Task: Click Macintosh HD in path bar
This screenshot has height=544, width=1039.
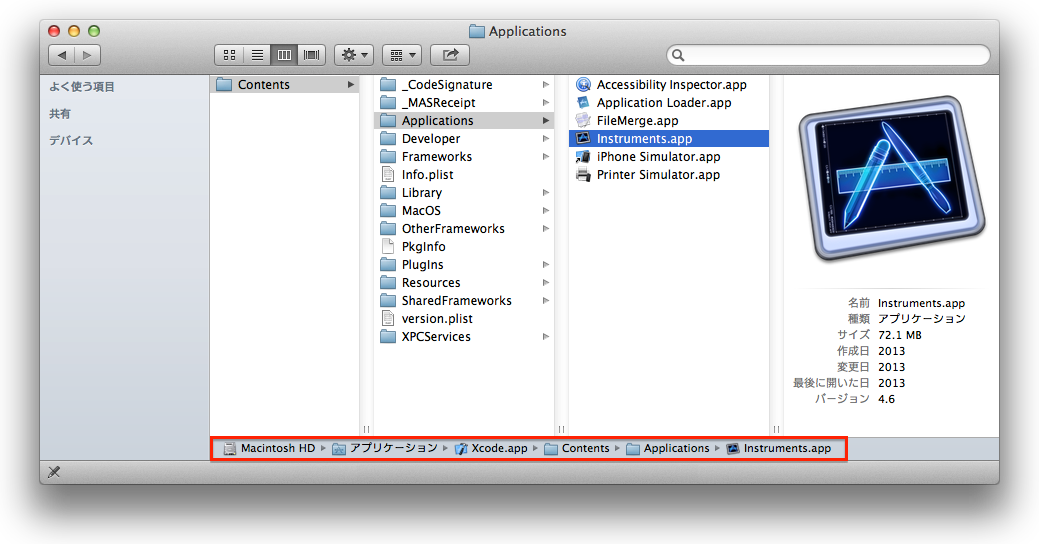Action: 269,449
